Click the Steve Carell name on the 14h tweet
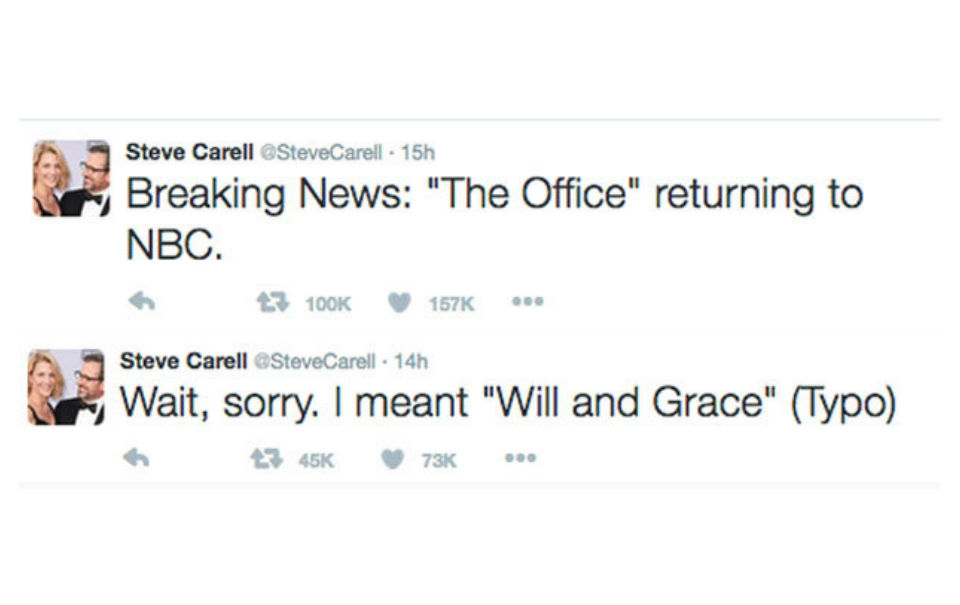The image size is (960, 605). click(x=184, y=360)
